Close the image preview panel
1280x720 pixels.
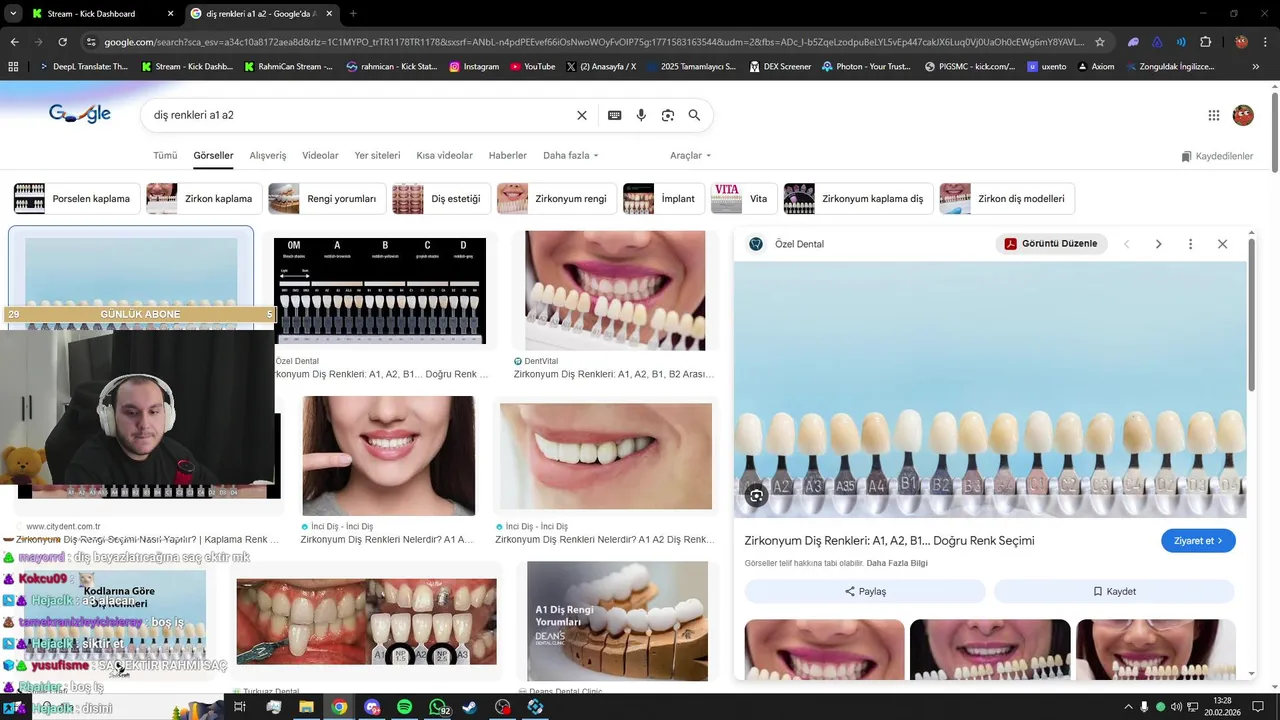point(1222,244)
